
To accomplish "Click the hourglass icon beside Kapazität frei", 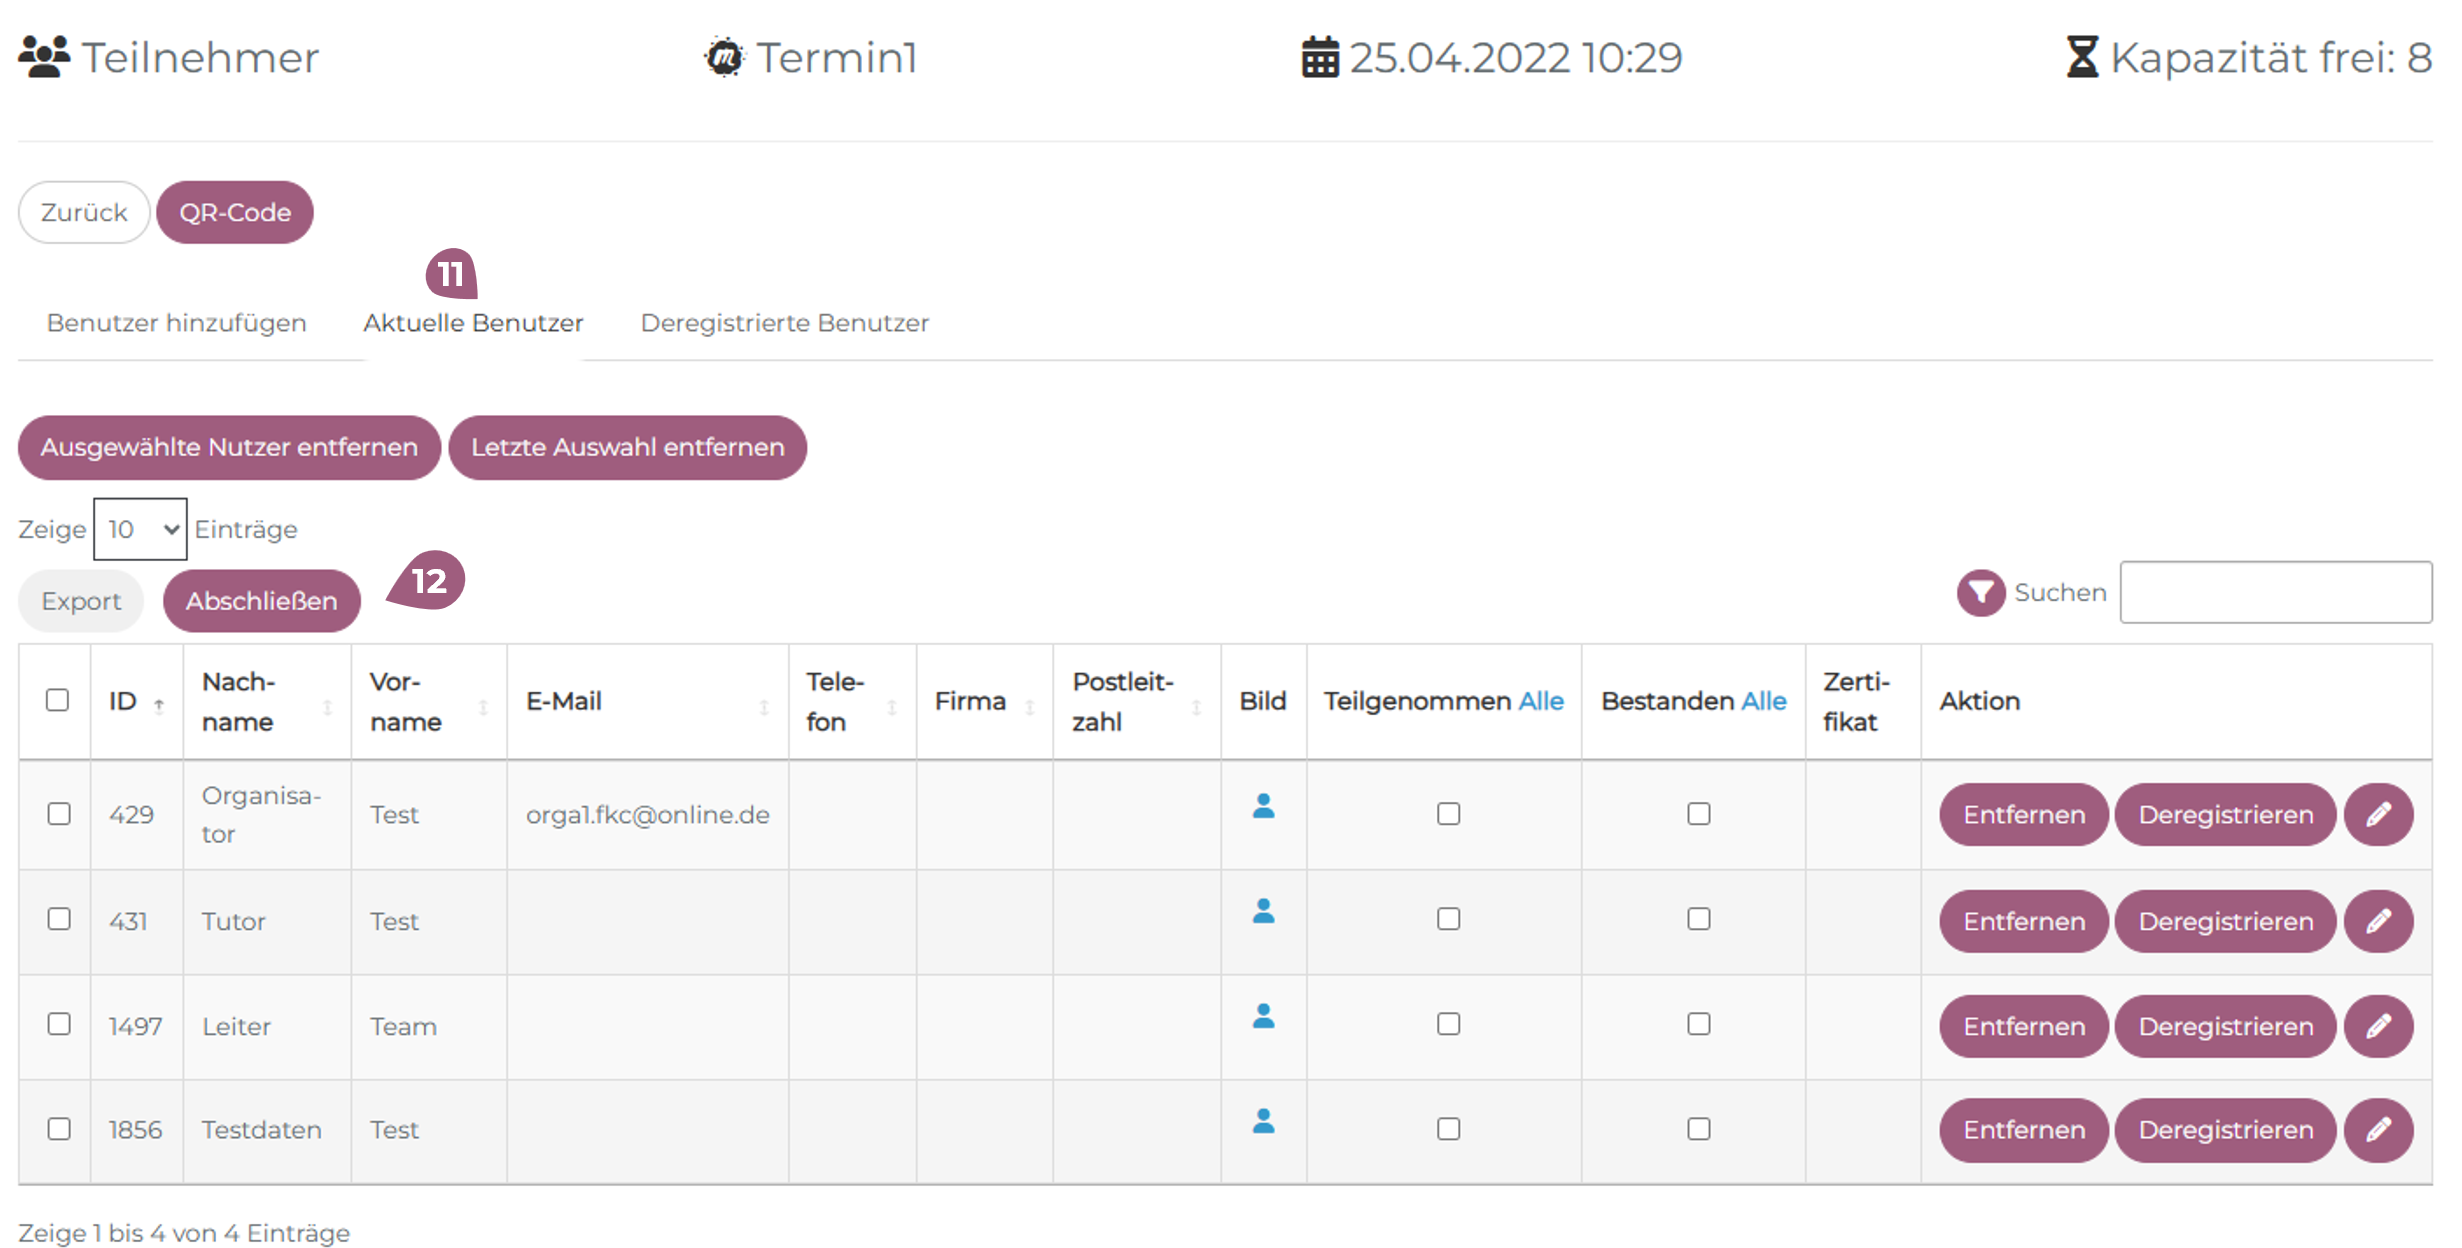I will (2081, 57).
